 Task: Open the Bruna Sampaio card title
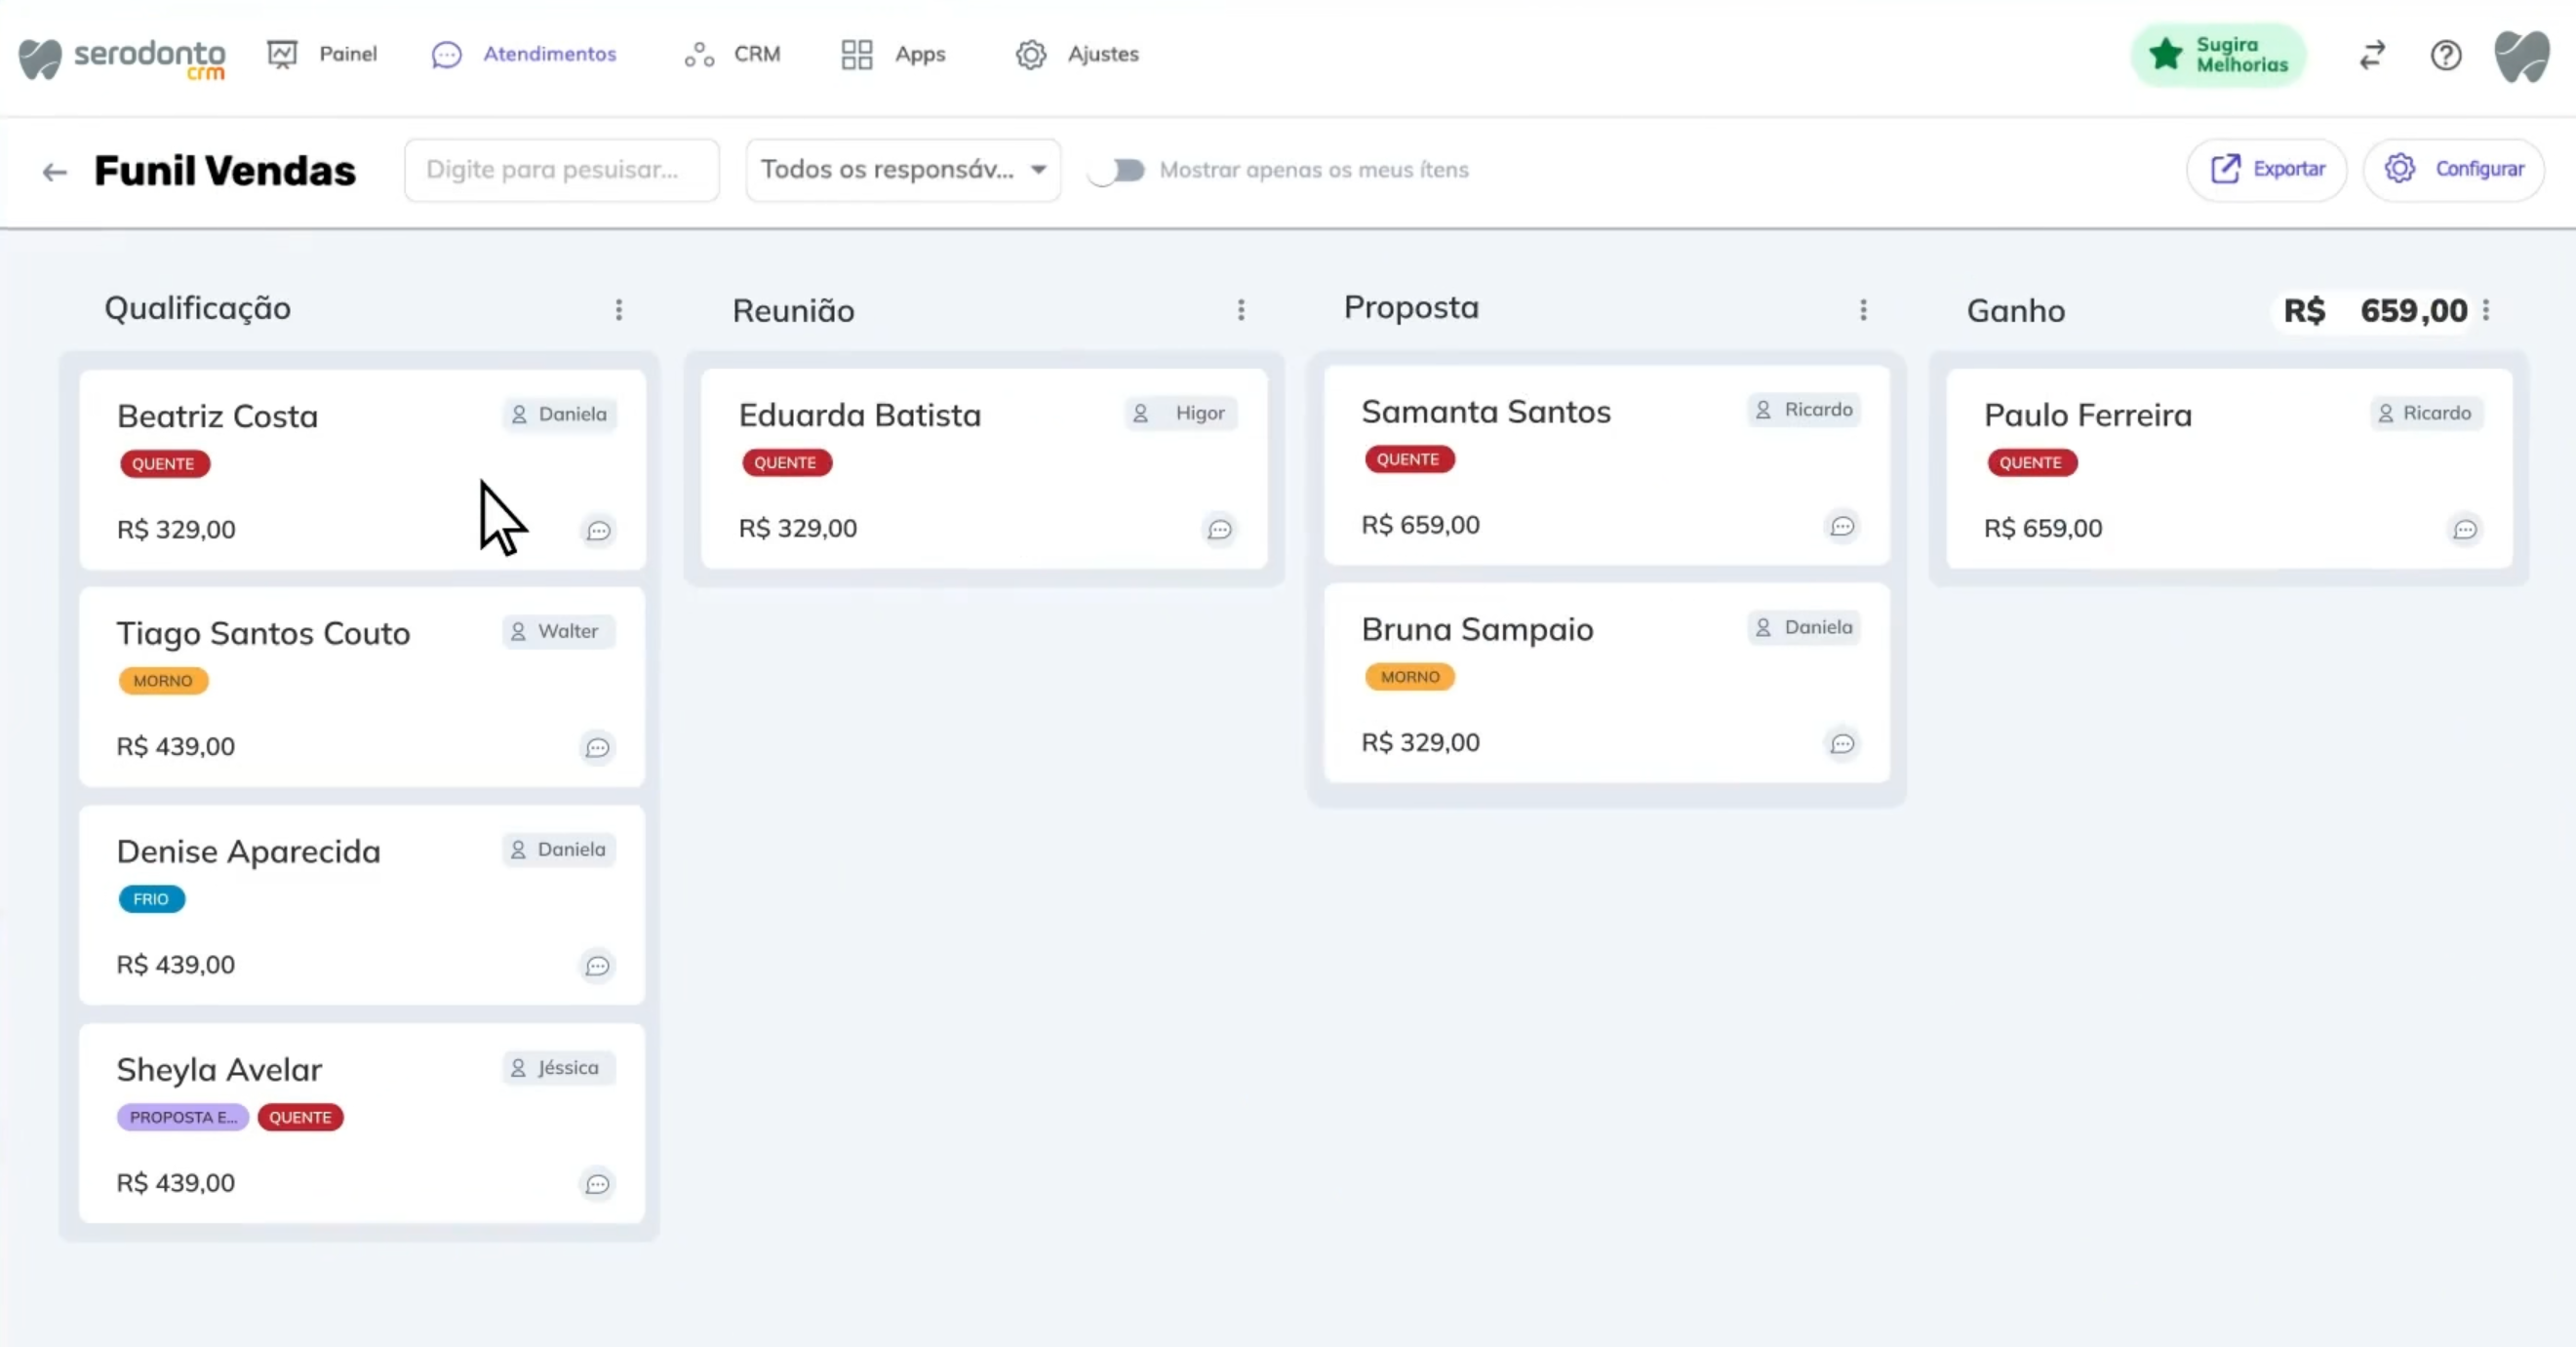click(x=1477, y=629)
